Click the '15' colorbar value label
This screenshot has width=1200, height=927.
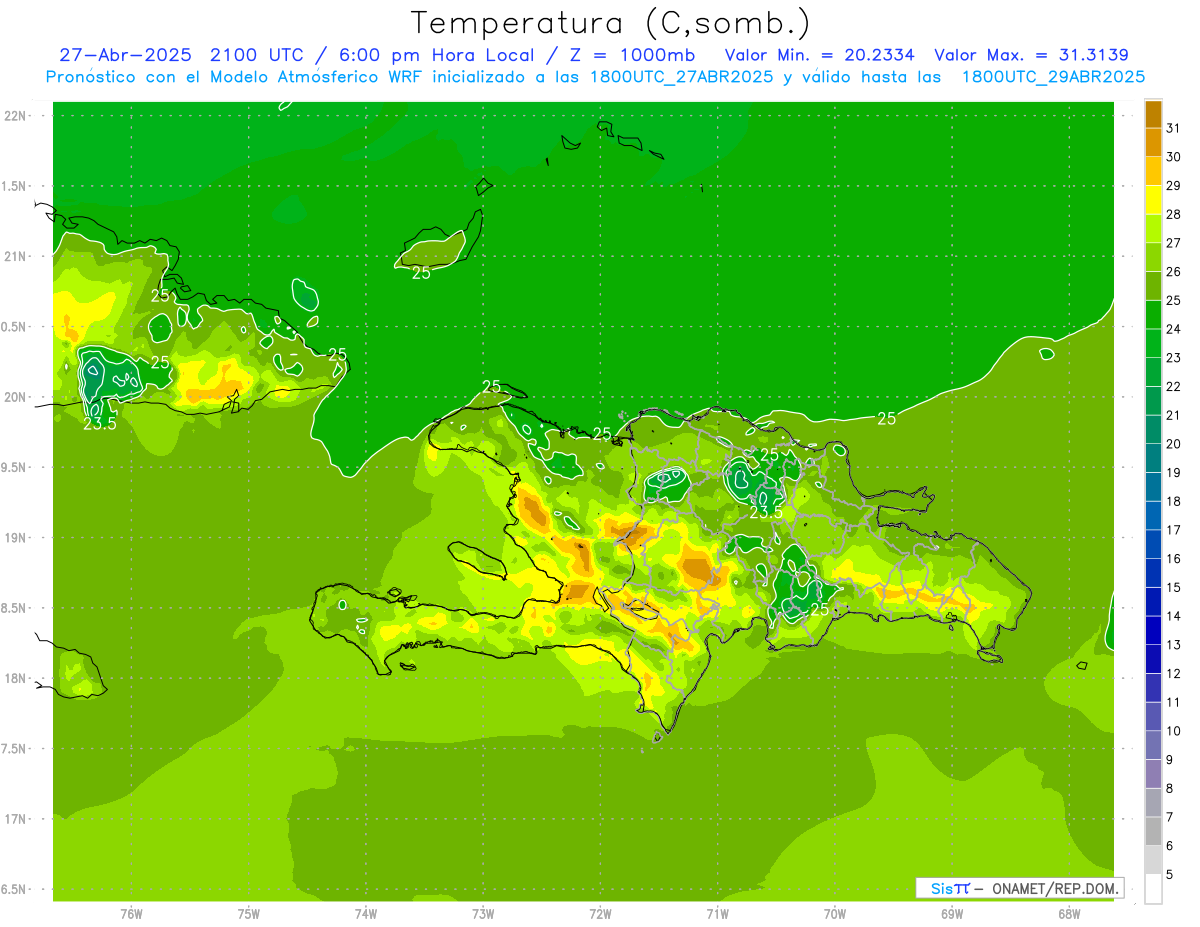pos(1173,587)
